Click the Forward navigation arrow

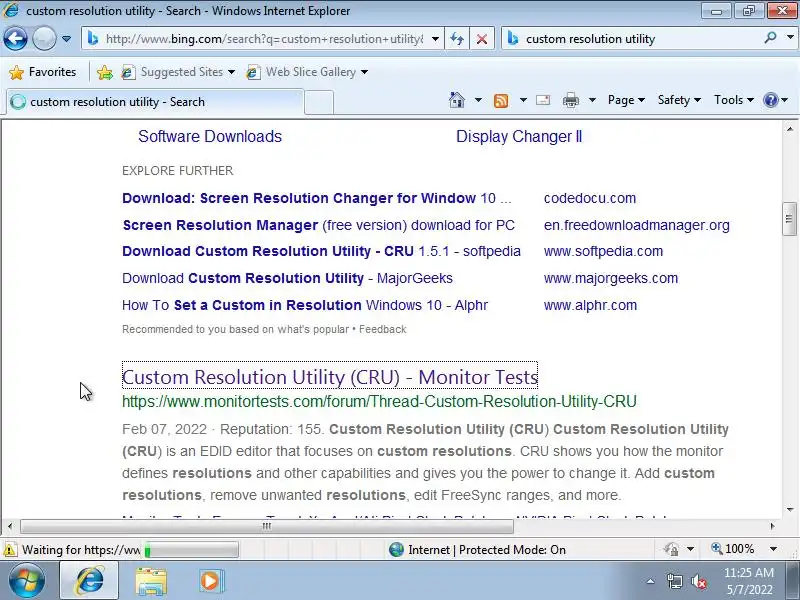pos(44,38)
